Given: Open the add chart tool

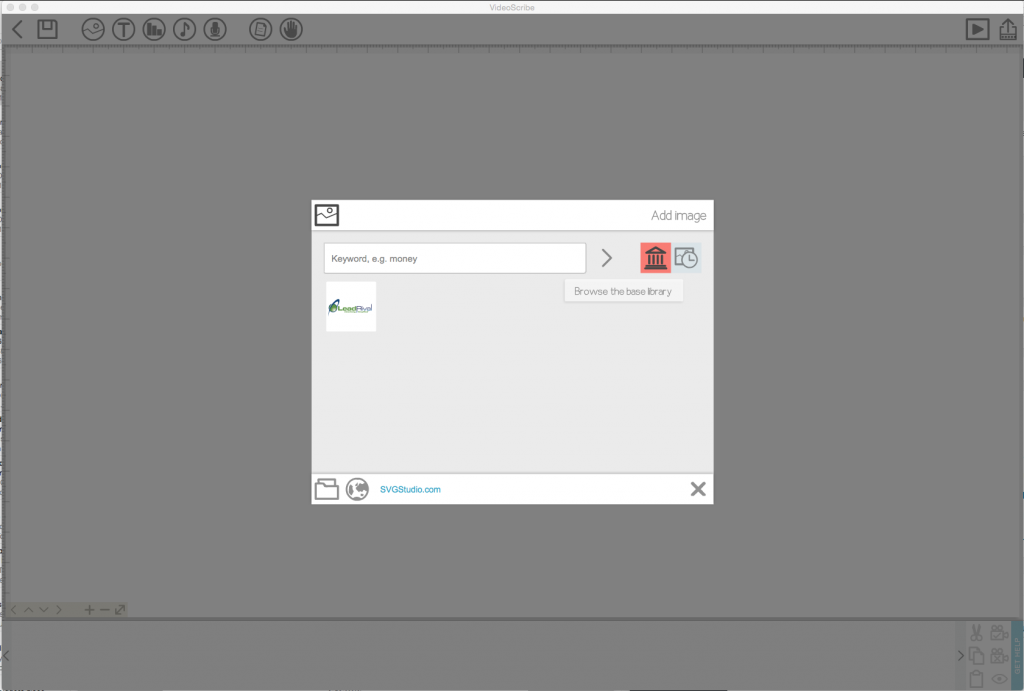Looking at the screenshot, I should tap(153, 29).
